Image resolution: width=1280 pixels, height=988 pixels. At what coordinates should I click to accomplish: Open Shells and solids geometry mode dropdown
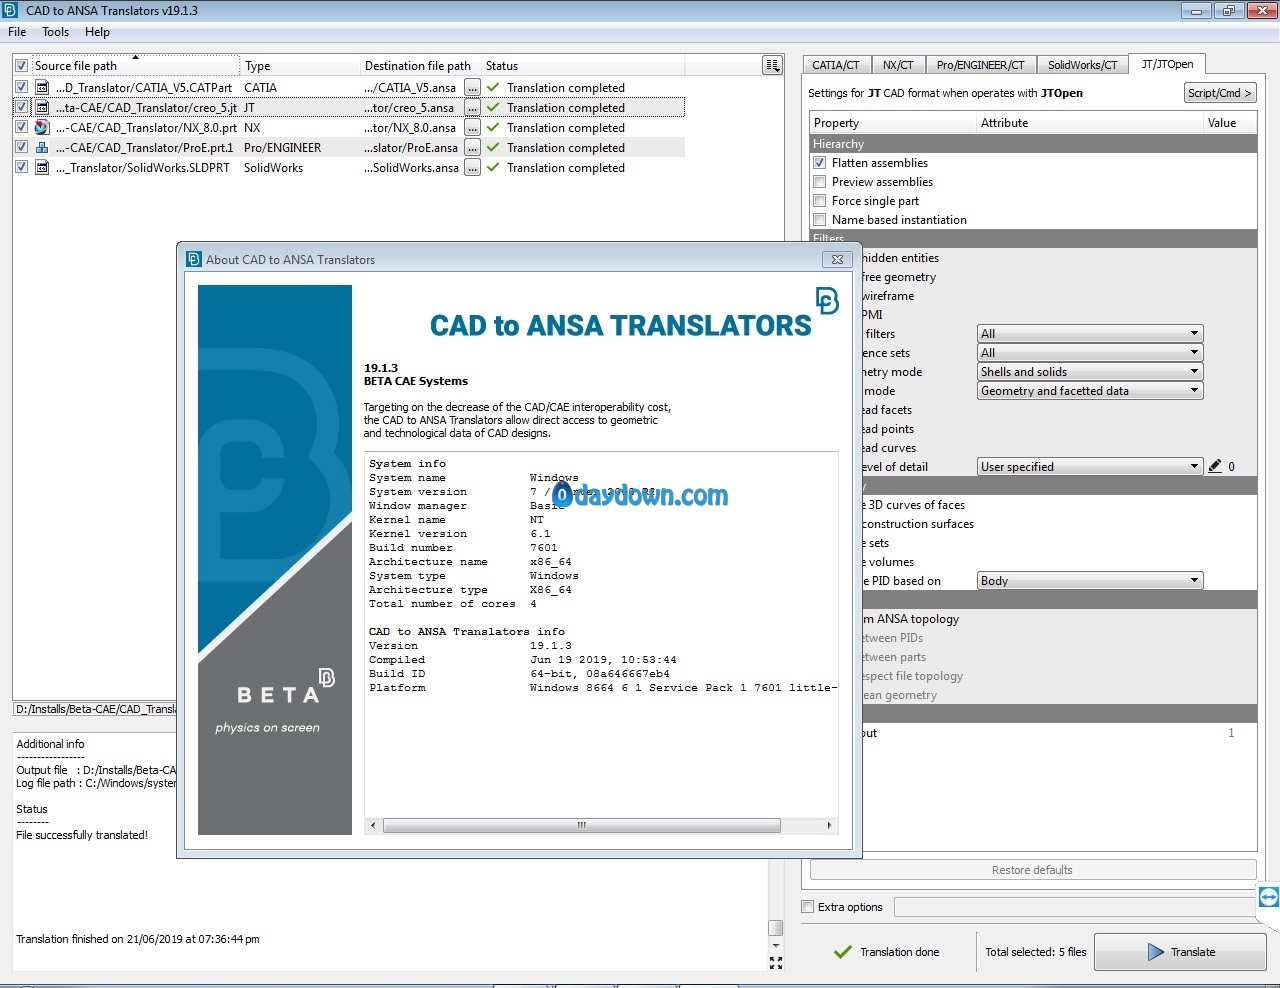[x=1090, y=371]
